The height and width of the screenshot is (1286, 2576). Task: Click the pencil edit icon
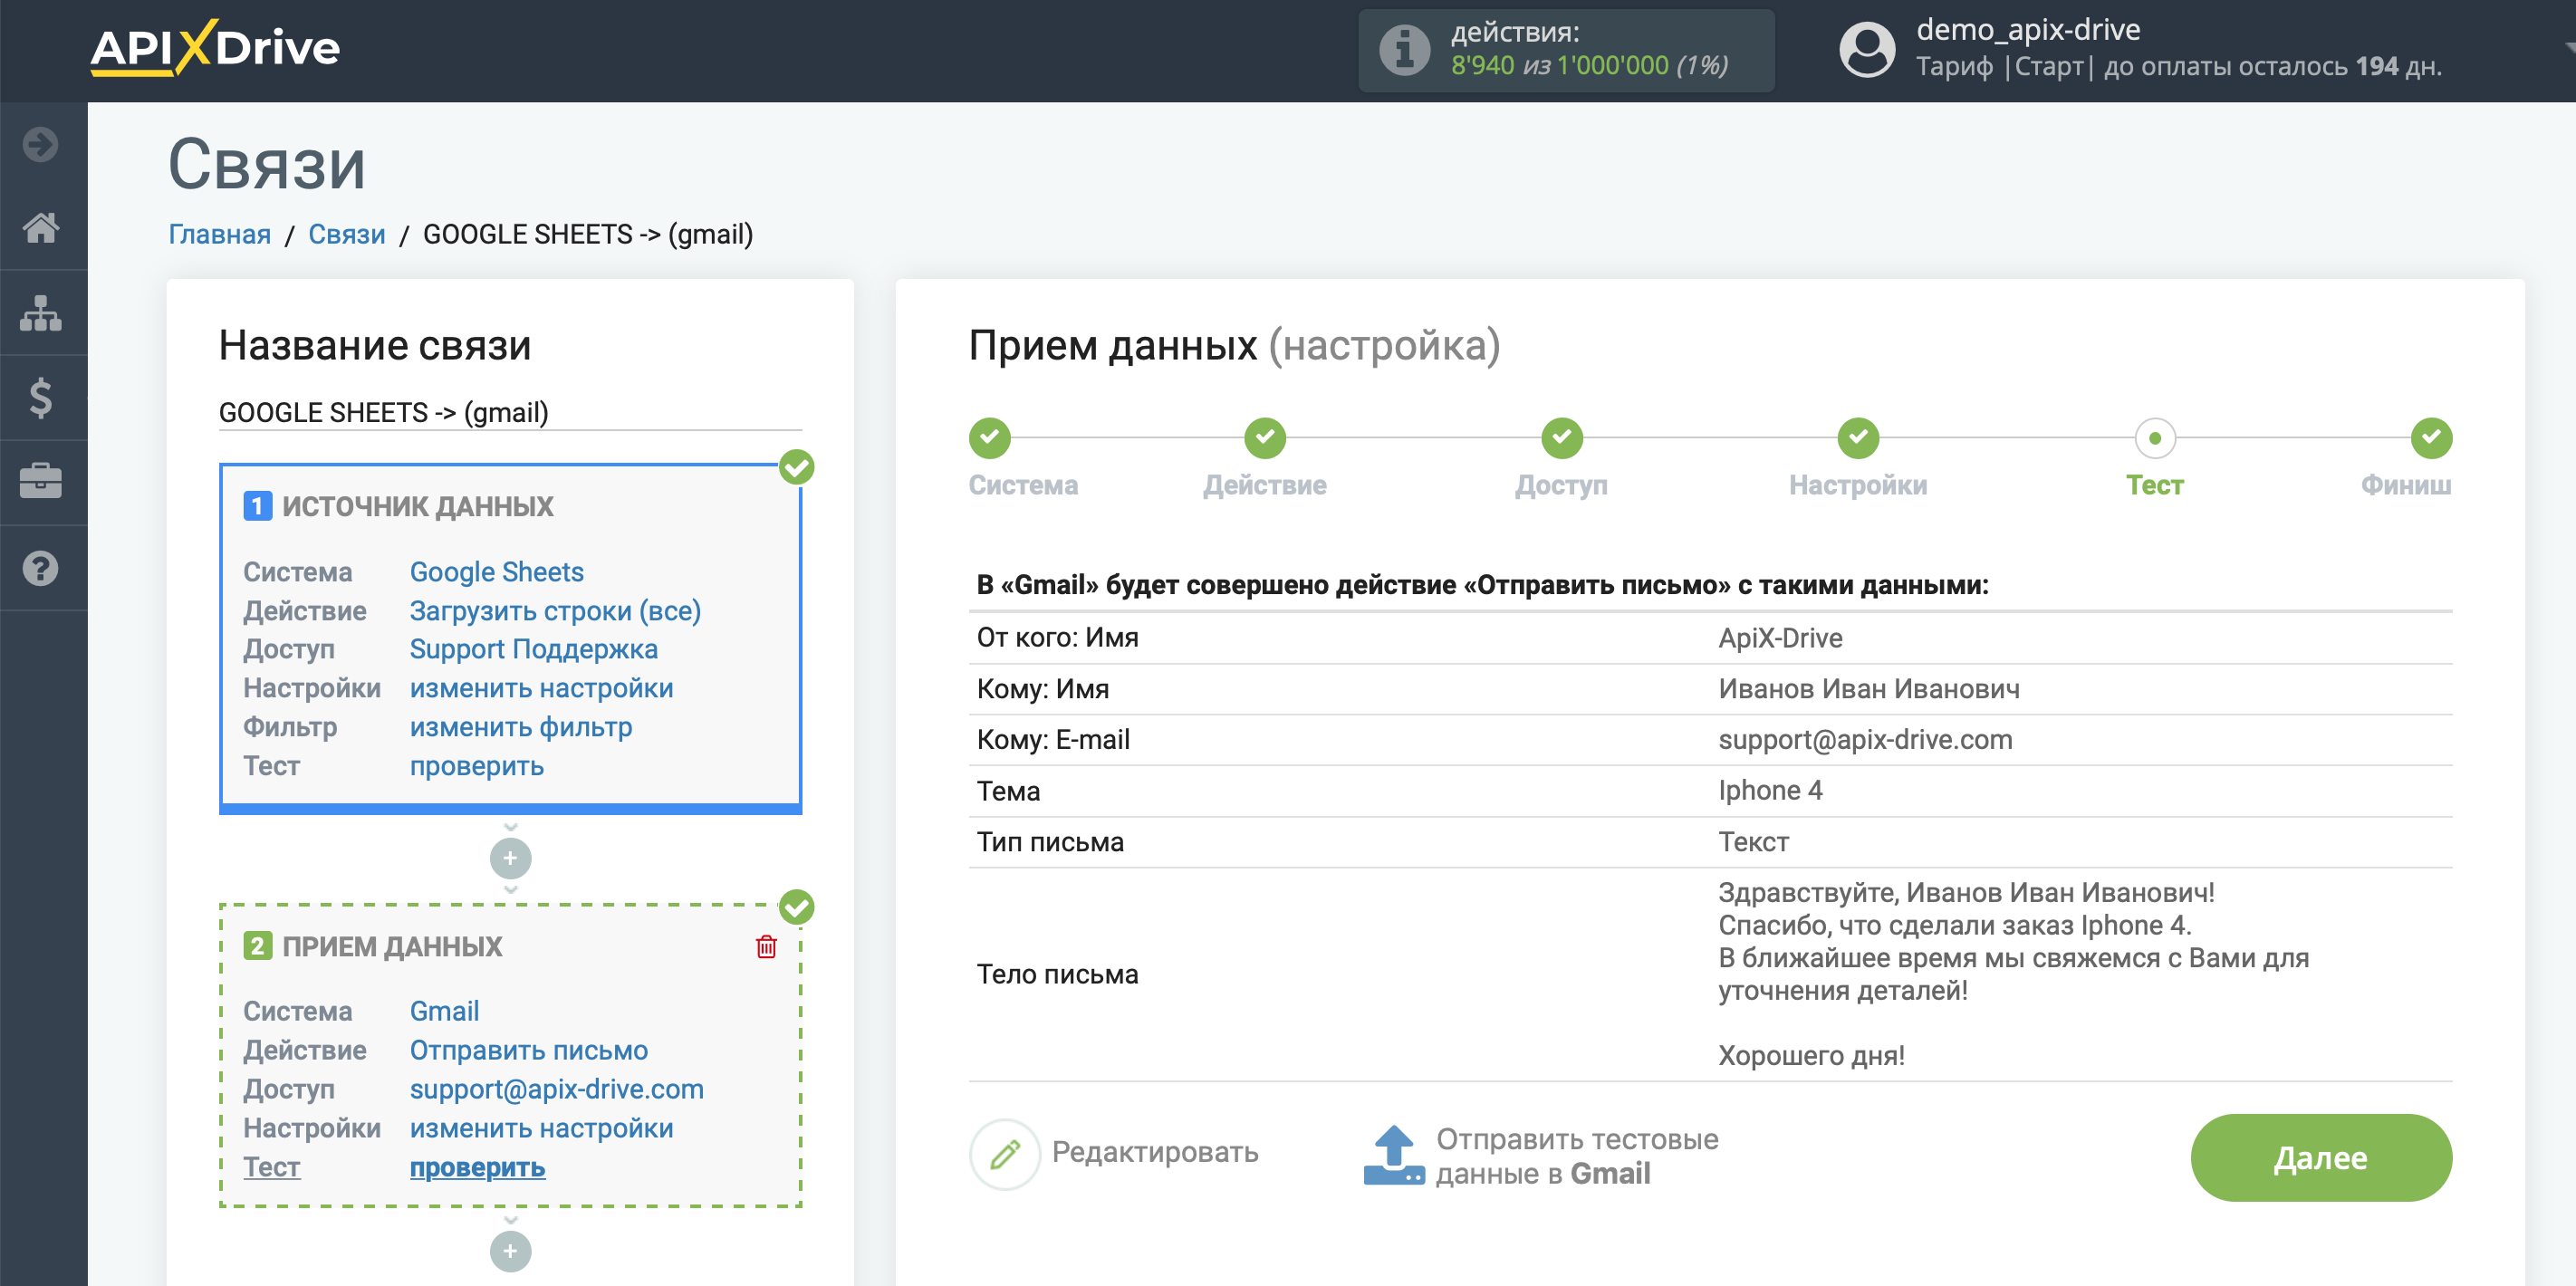tap(1005, 1153)
